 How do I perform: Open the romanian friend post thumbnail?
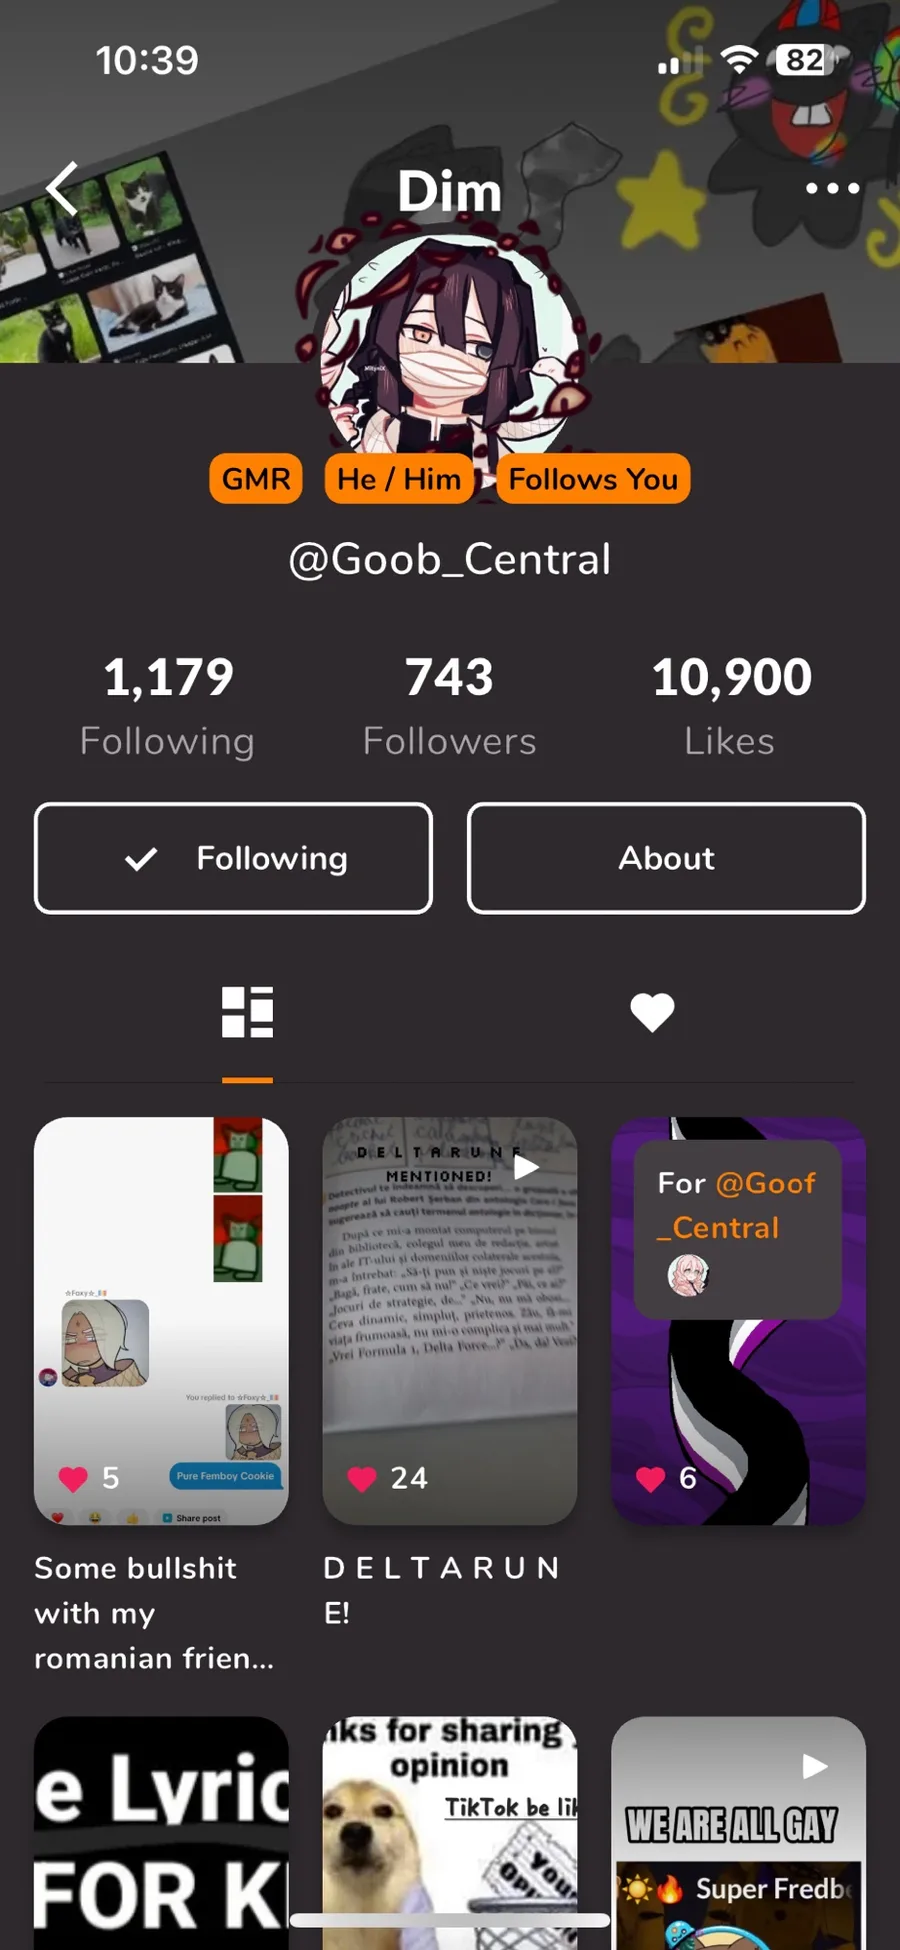(161, 1320)
